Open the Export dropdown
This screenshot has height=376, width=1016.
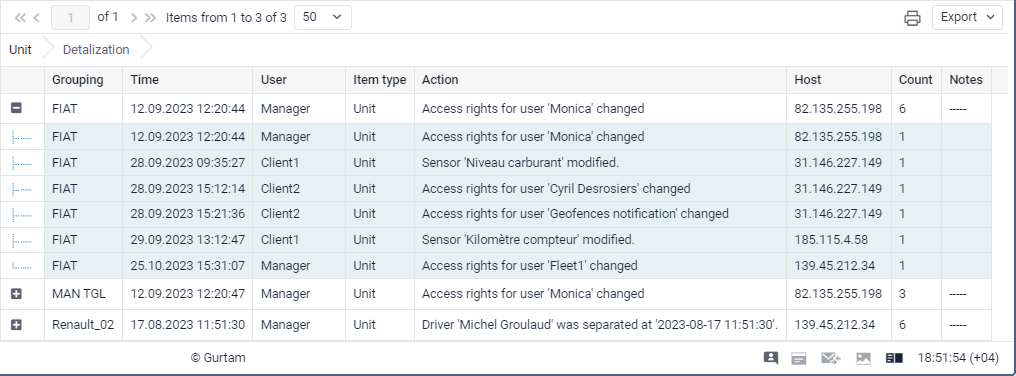click(967, 18)
